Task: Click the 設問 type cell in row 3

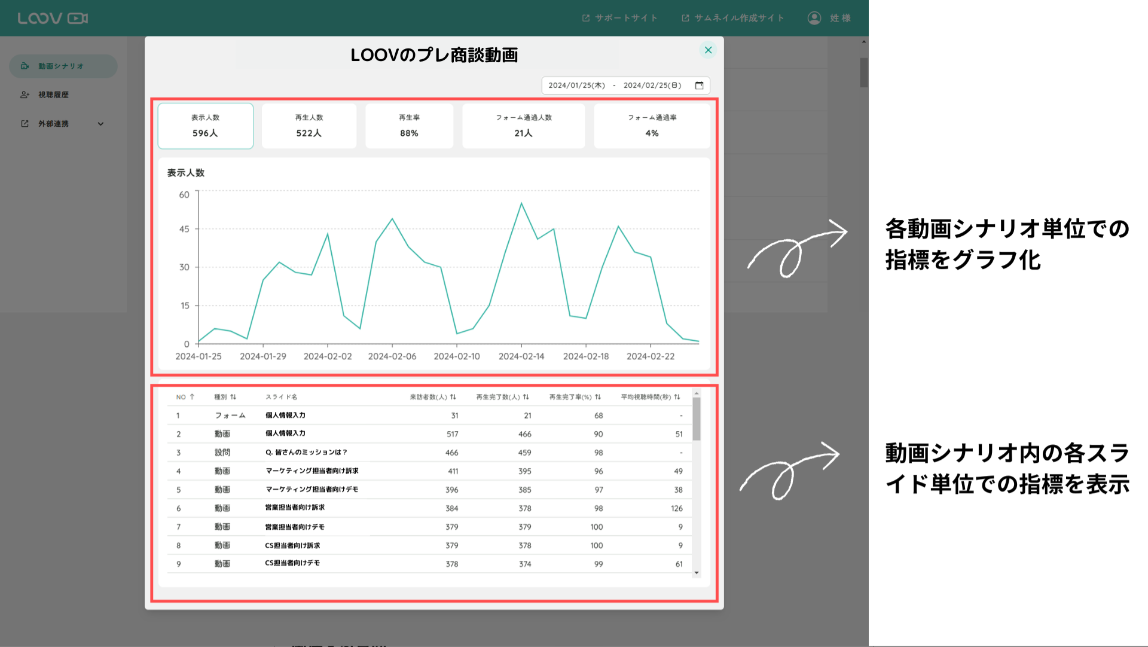Action: (x=223, y=452)
